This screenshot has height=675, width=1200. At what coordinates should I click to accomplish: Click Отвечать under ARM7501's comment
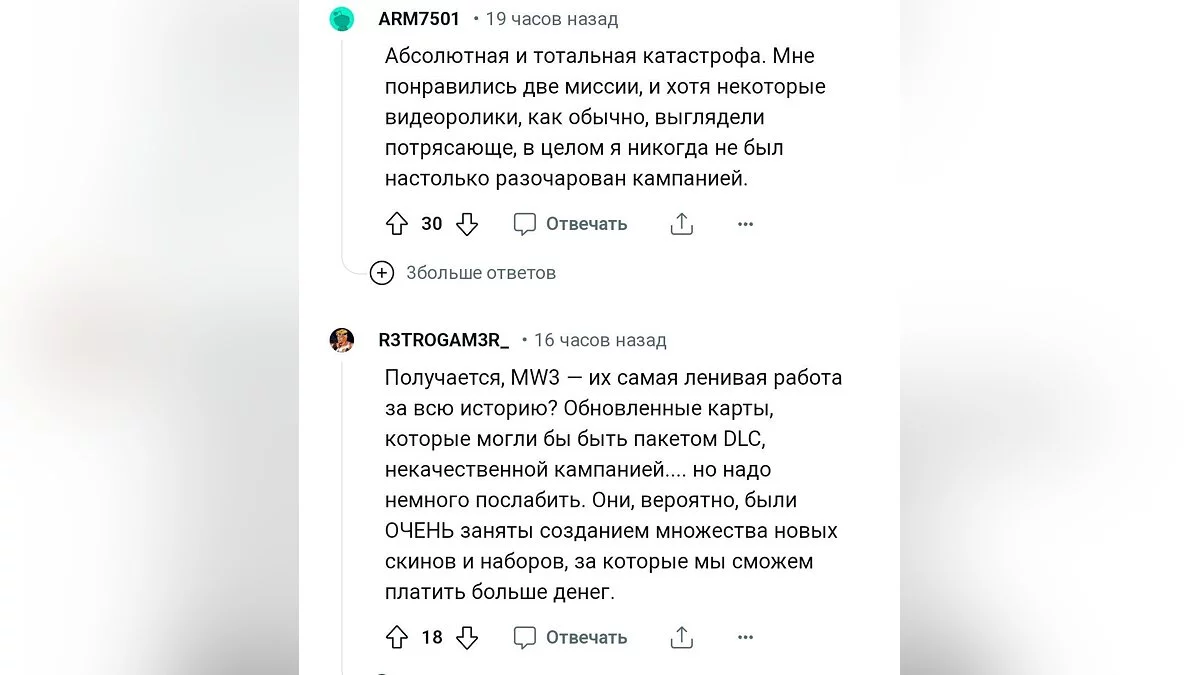click(x=571, y=224)
